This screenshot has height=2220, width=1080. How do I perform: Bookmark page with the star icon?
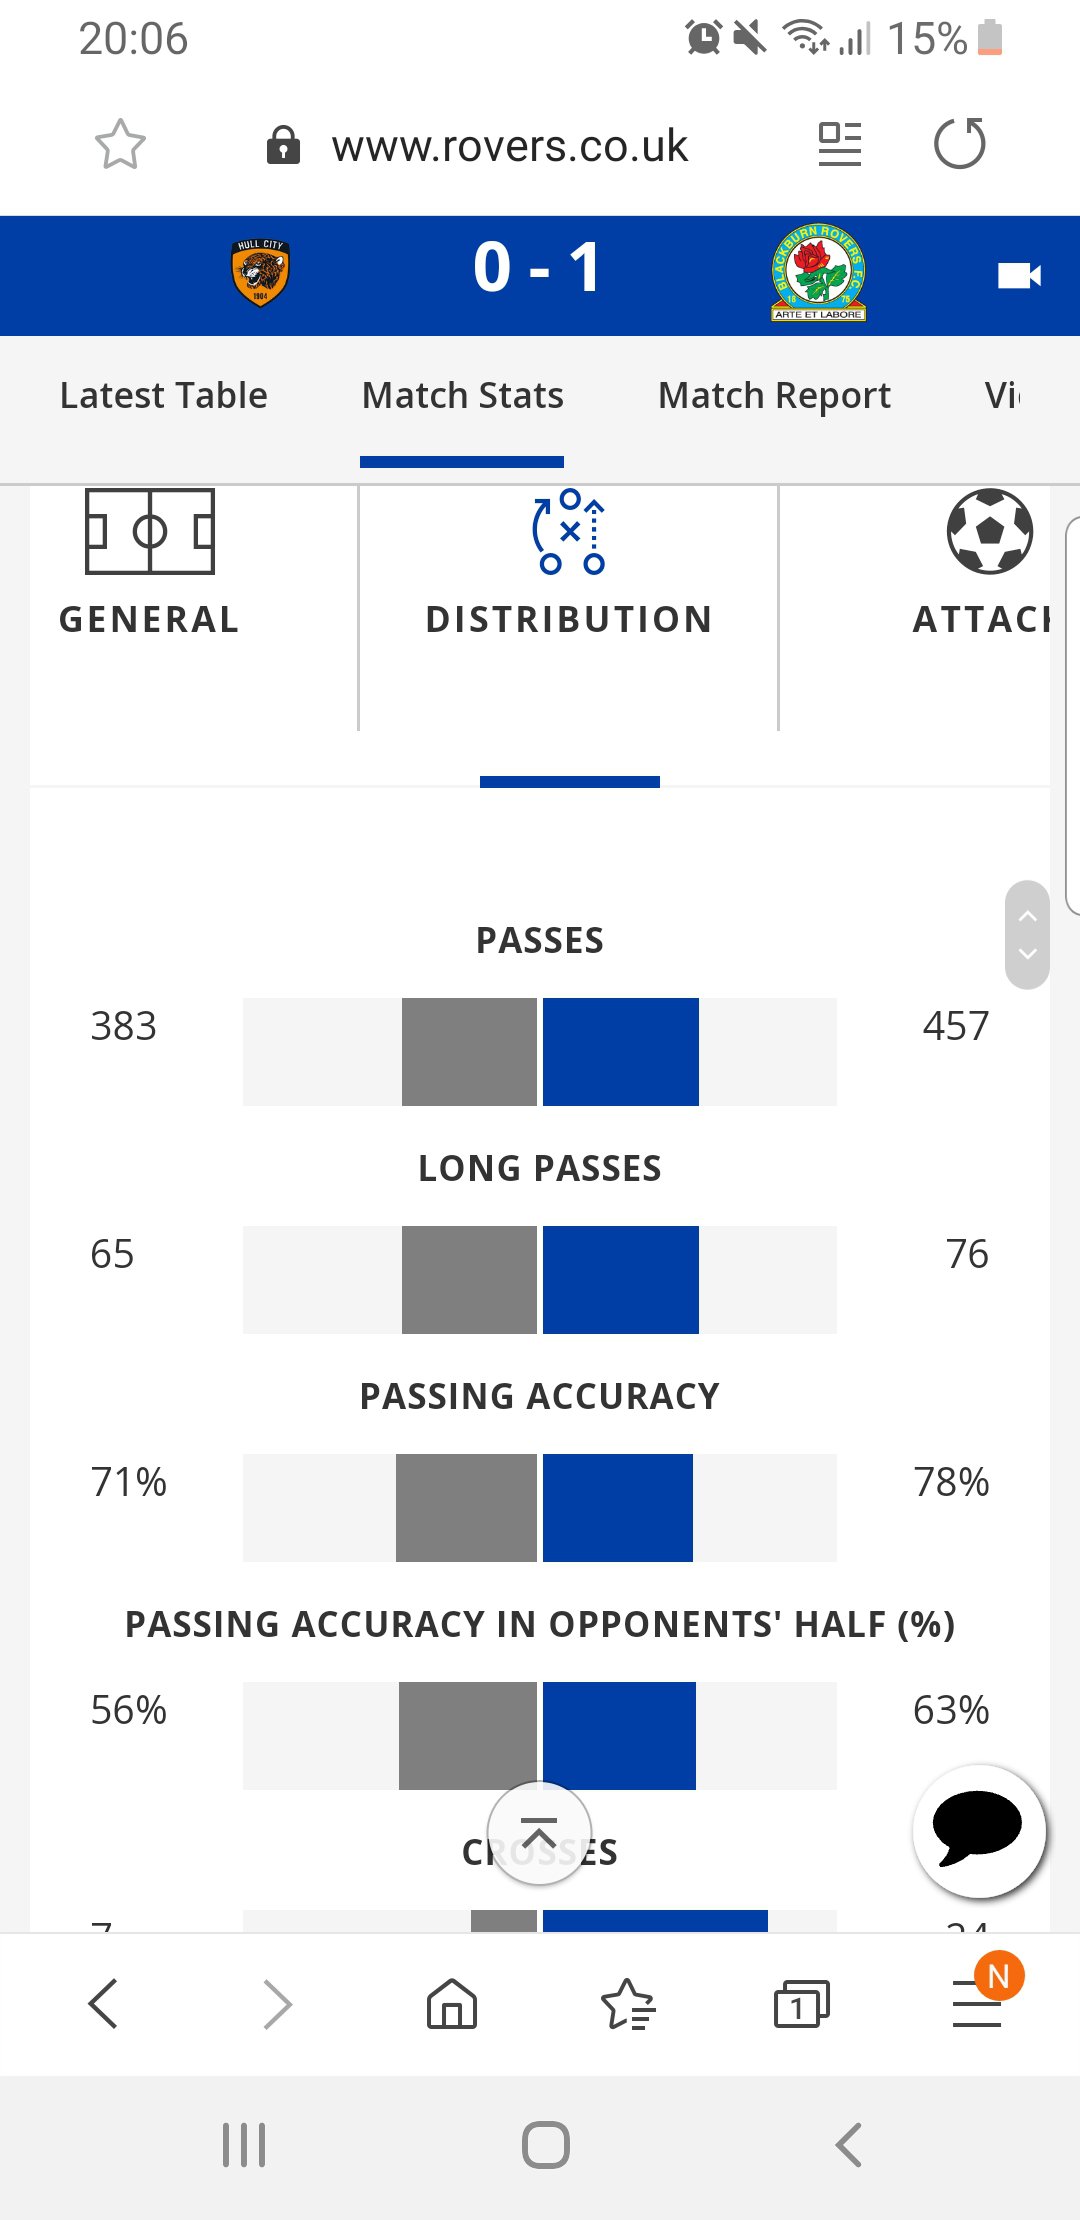pos(120,145)
